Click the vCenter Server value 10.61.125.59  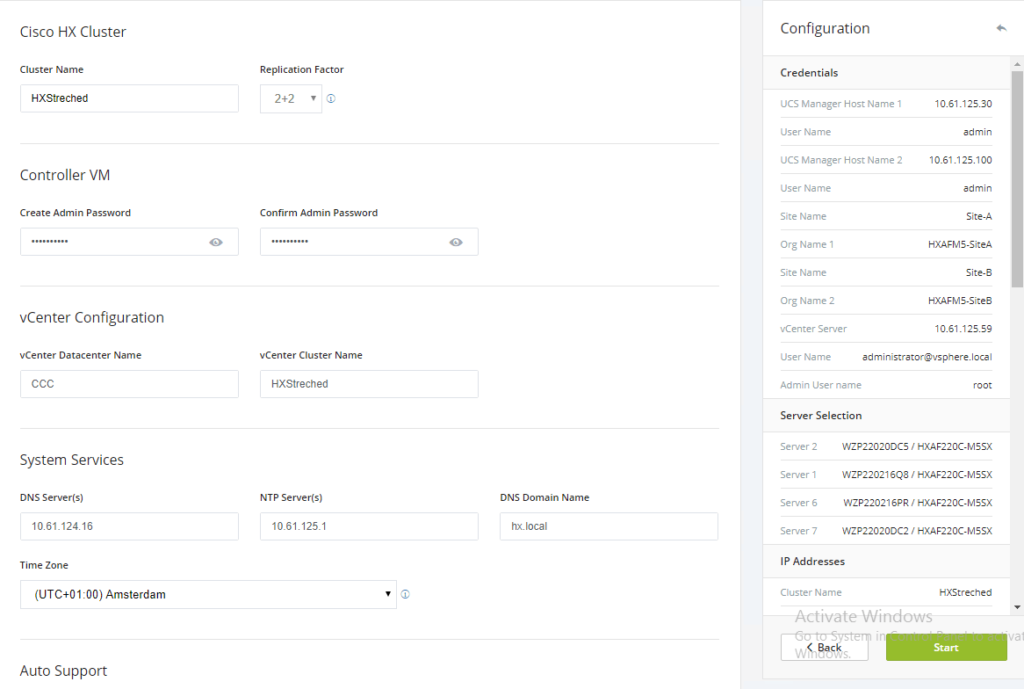coord(963,328)
